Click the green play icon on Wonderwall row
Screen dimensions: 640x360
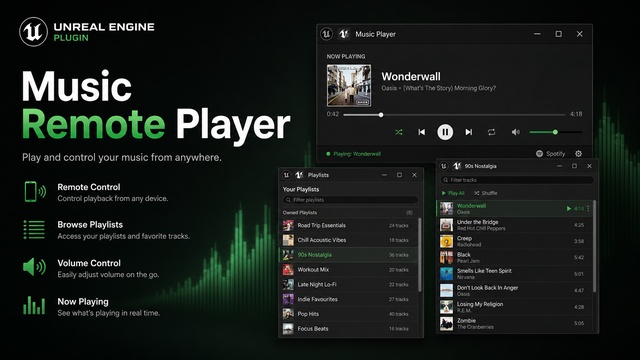(569, 209)
